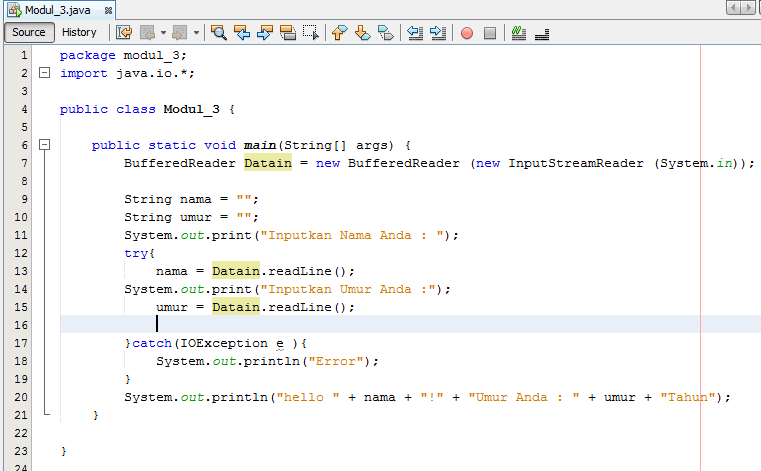This screenshot has height=471, width=761.
Task: Click the 'catch' keyword on line 17
Action: pos(152,343)
